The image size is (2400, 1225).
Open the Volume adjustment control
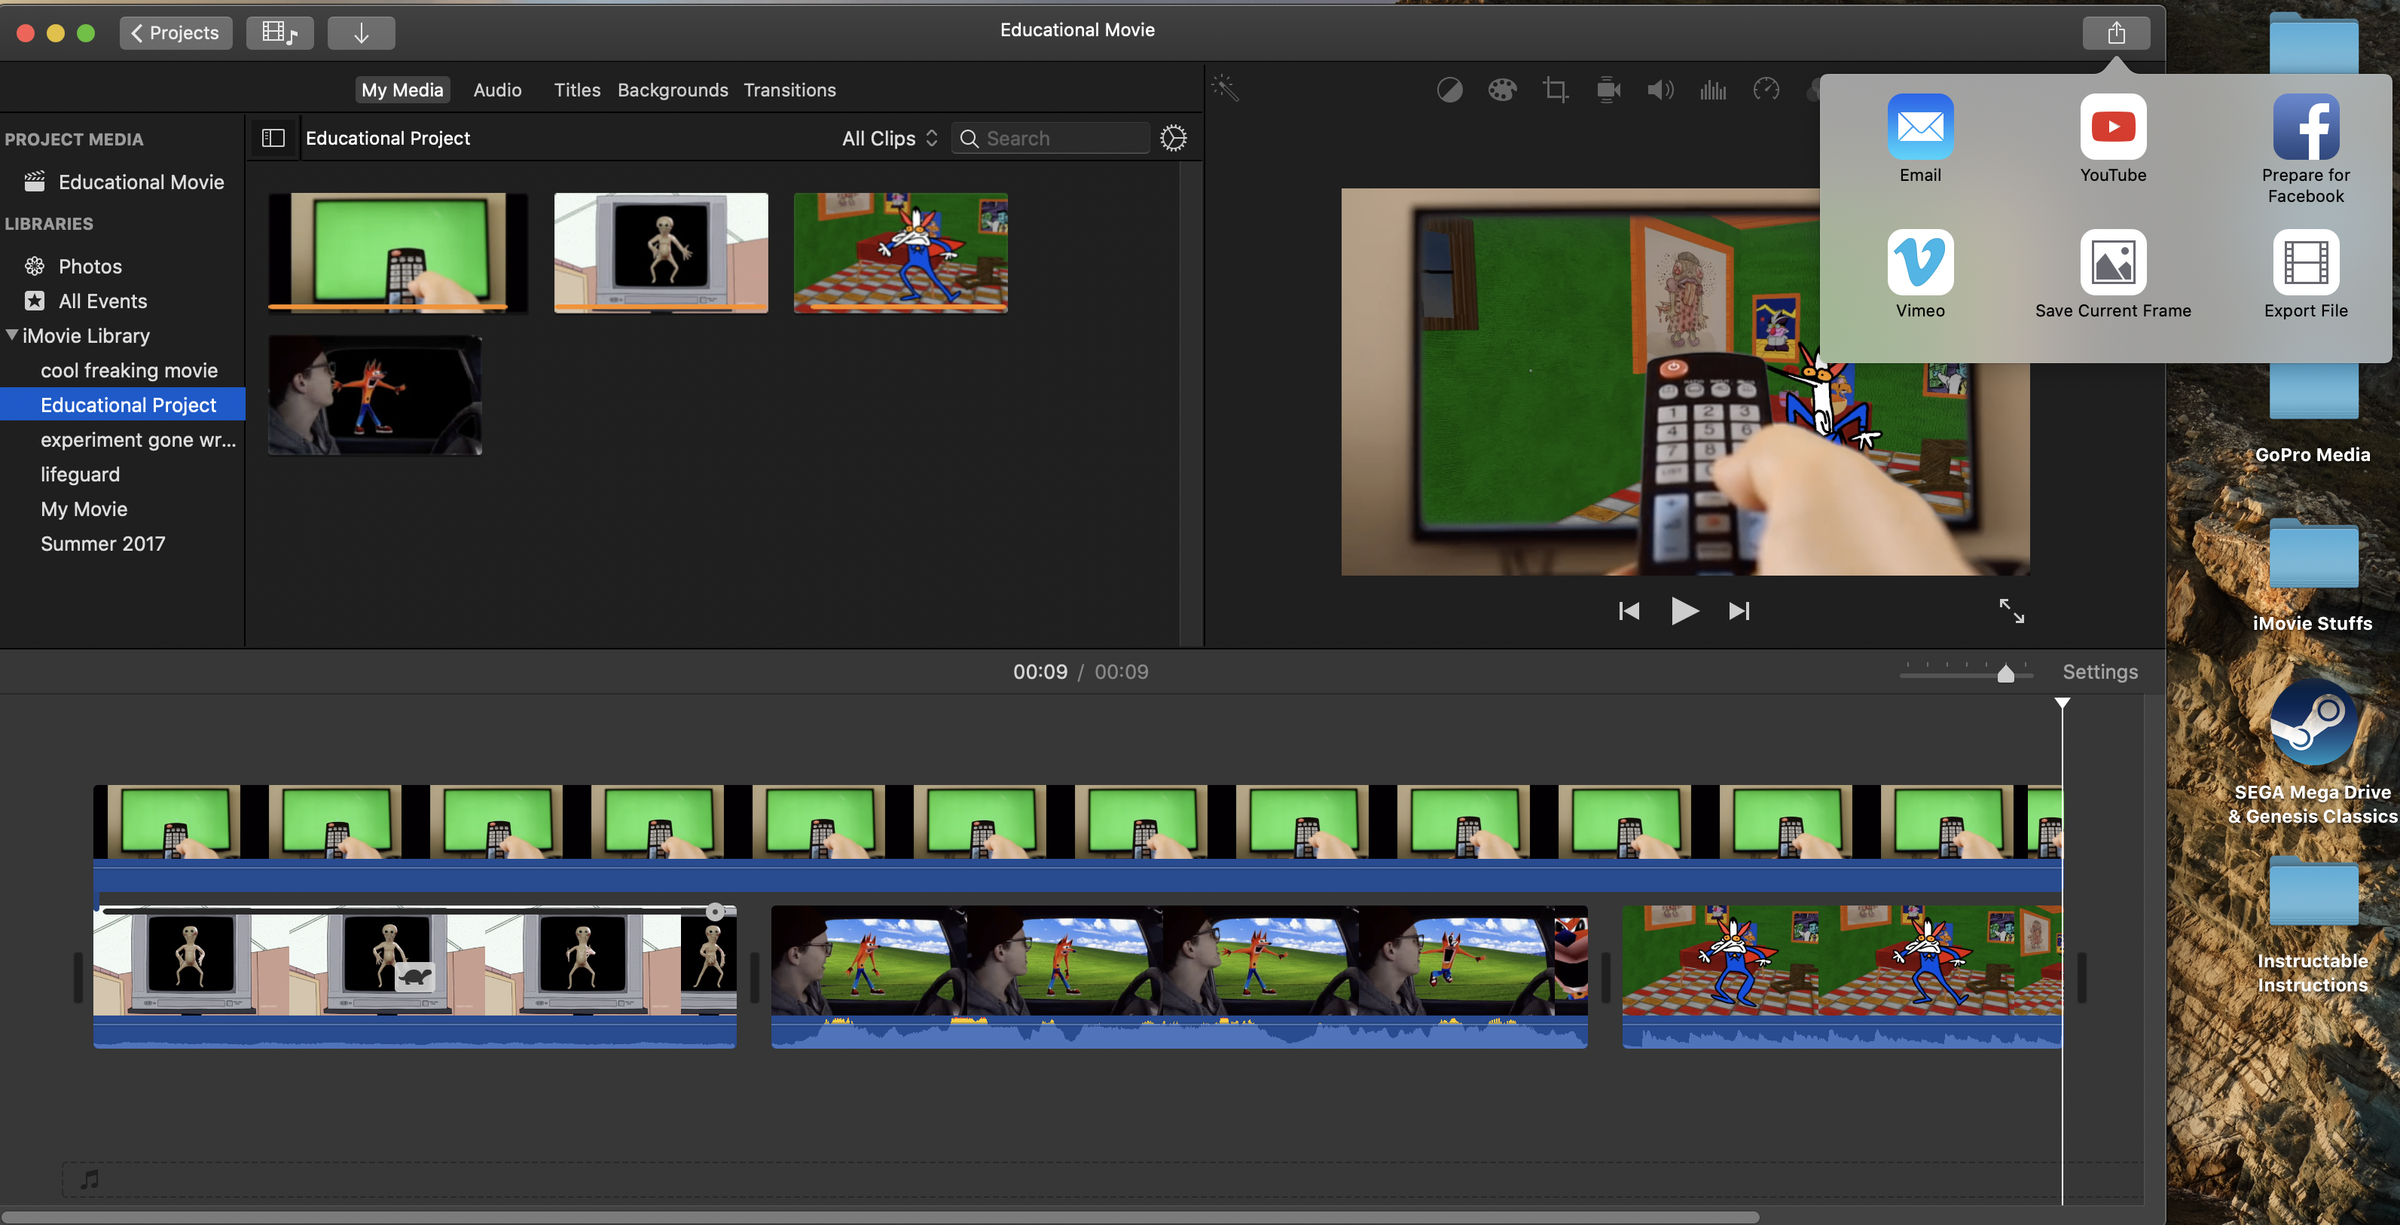pos(1660,89)
